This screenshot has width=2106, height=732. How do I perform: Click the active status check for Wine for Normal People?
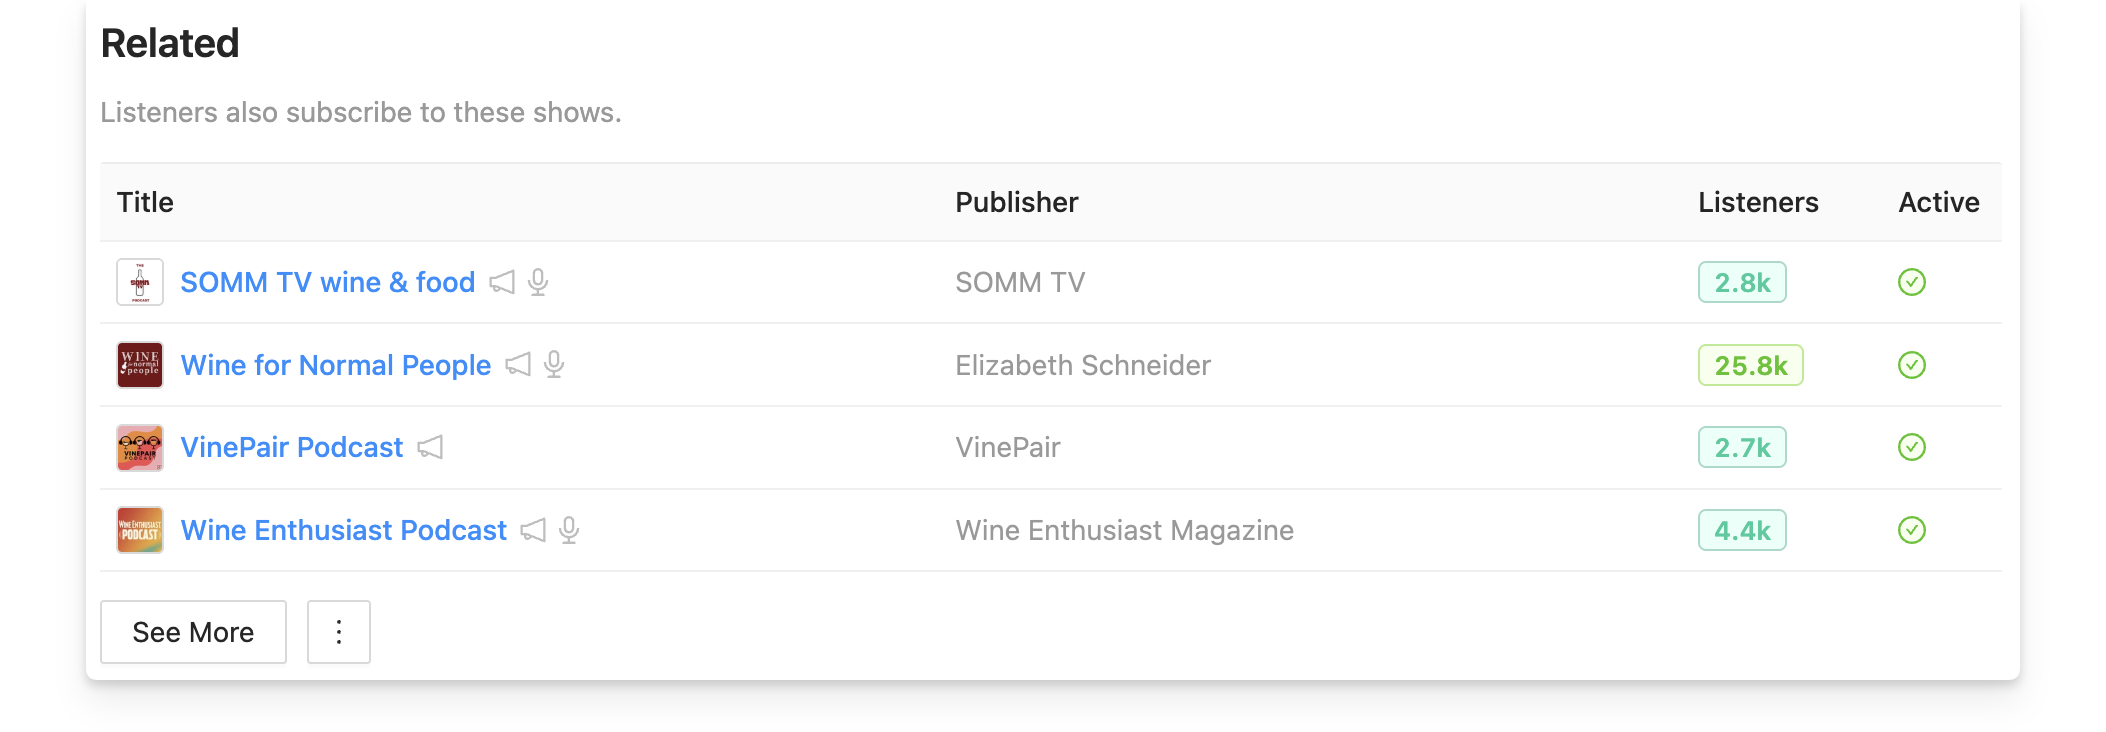1913,366
